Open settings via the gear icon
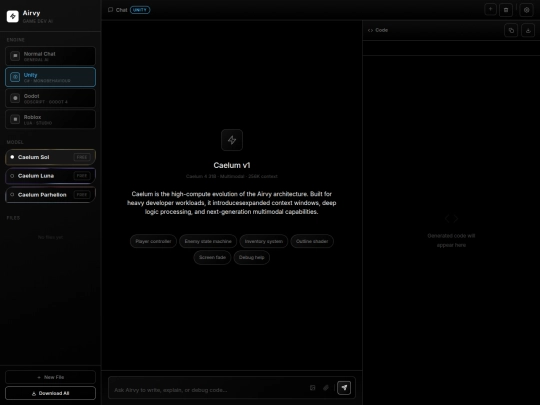The height and width of the screenshot is (405, 540). [x=527, y=10]
